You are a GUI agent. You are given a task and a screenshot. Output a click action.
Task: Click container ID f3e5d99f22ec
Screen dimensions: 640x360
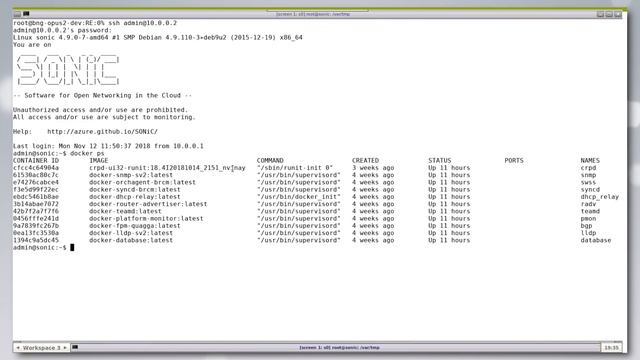[36, 189]
